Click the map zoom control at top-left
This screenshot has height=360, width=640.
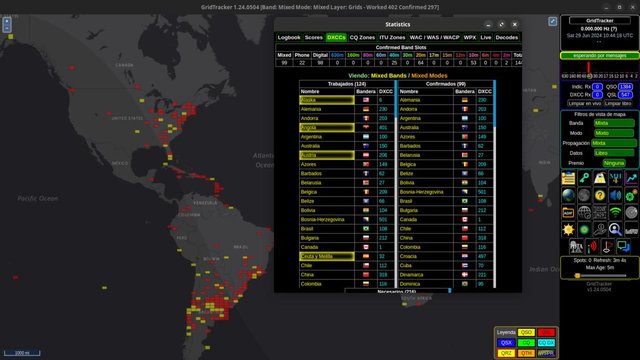7,24
